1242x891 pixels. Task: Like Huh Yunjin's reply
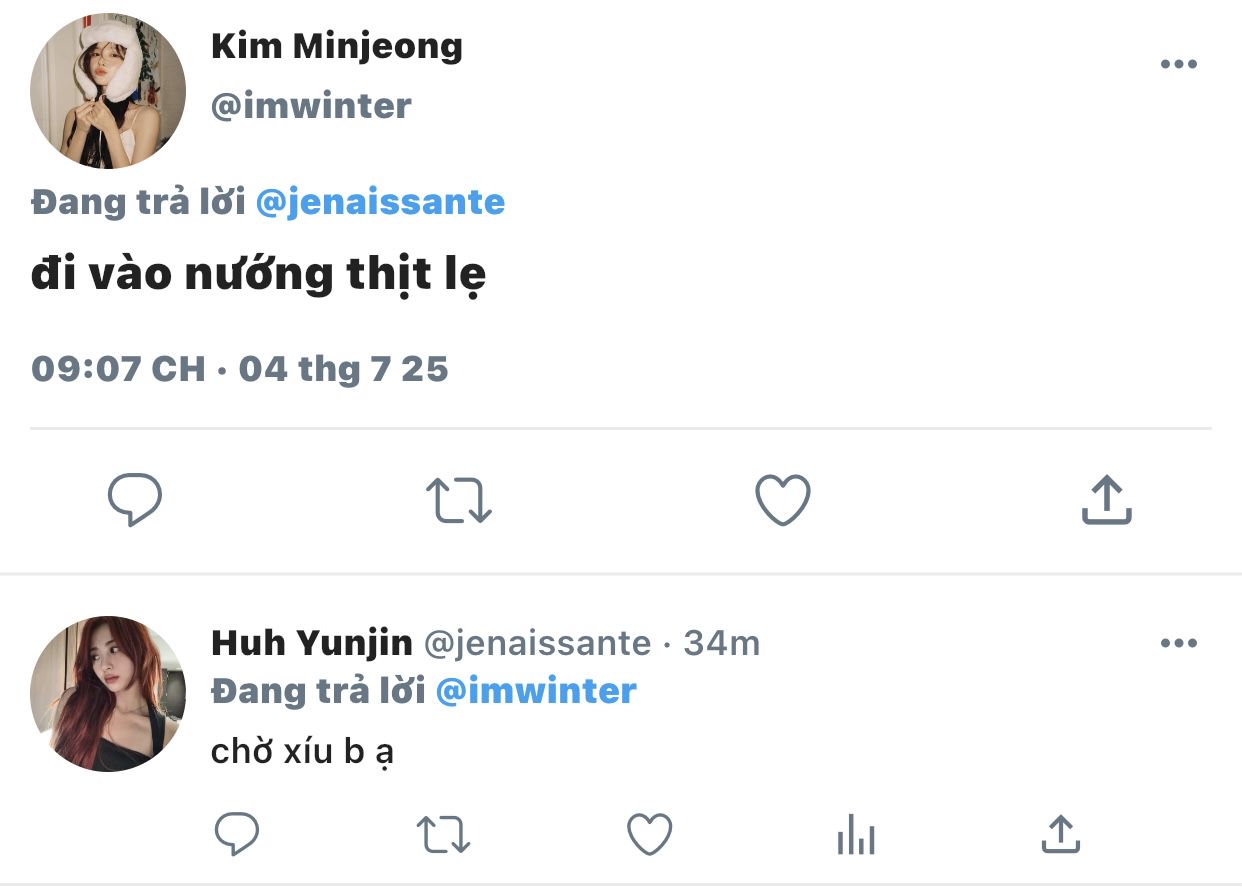click(x=648, y=833)
